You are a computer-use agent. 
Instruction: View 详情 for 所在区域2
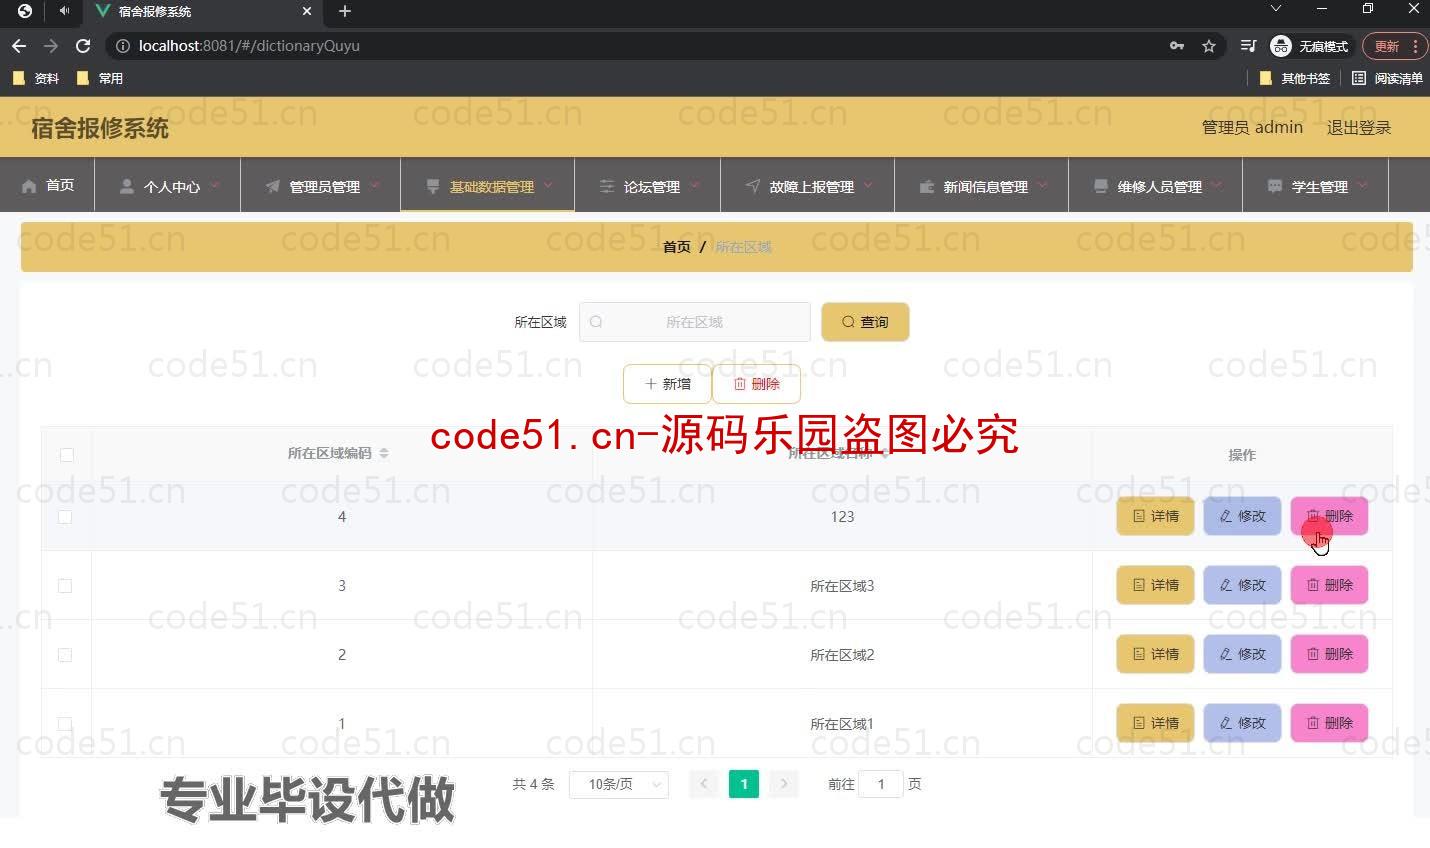[x=1155, y=654]
